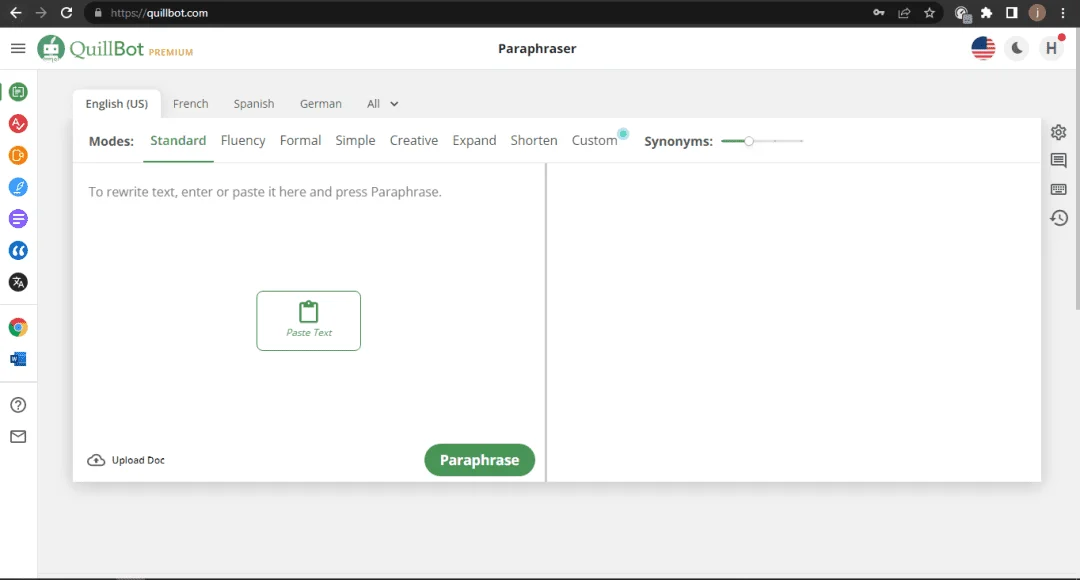Click the browser back arrow
Screen dimensions: 1080x580
click(x=15, y=12)
